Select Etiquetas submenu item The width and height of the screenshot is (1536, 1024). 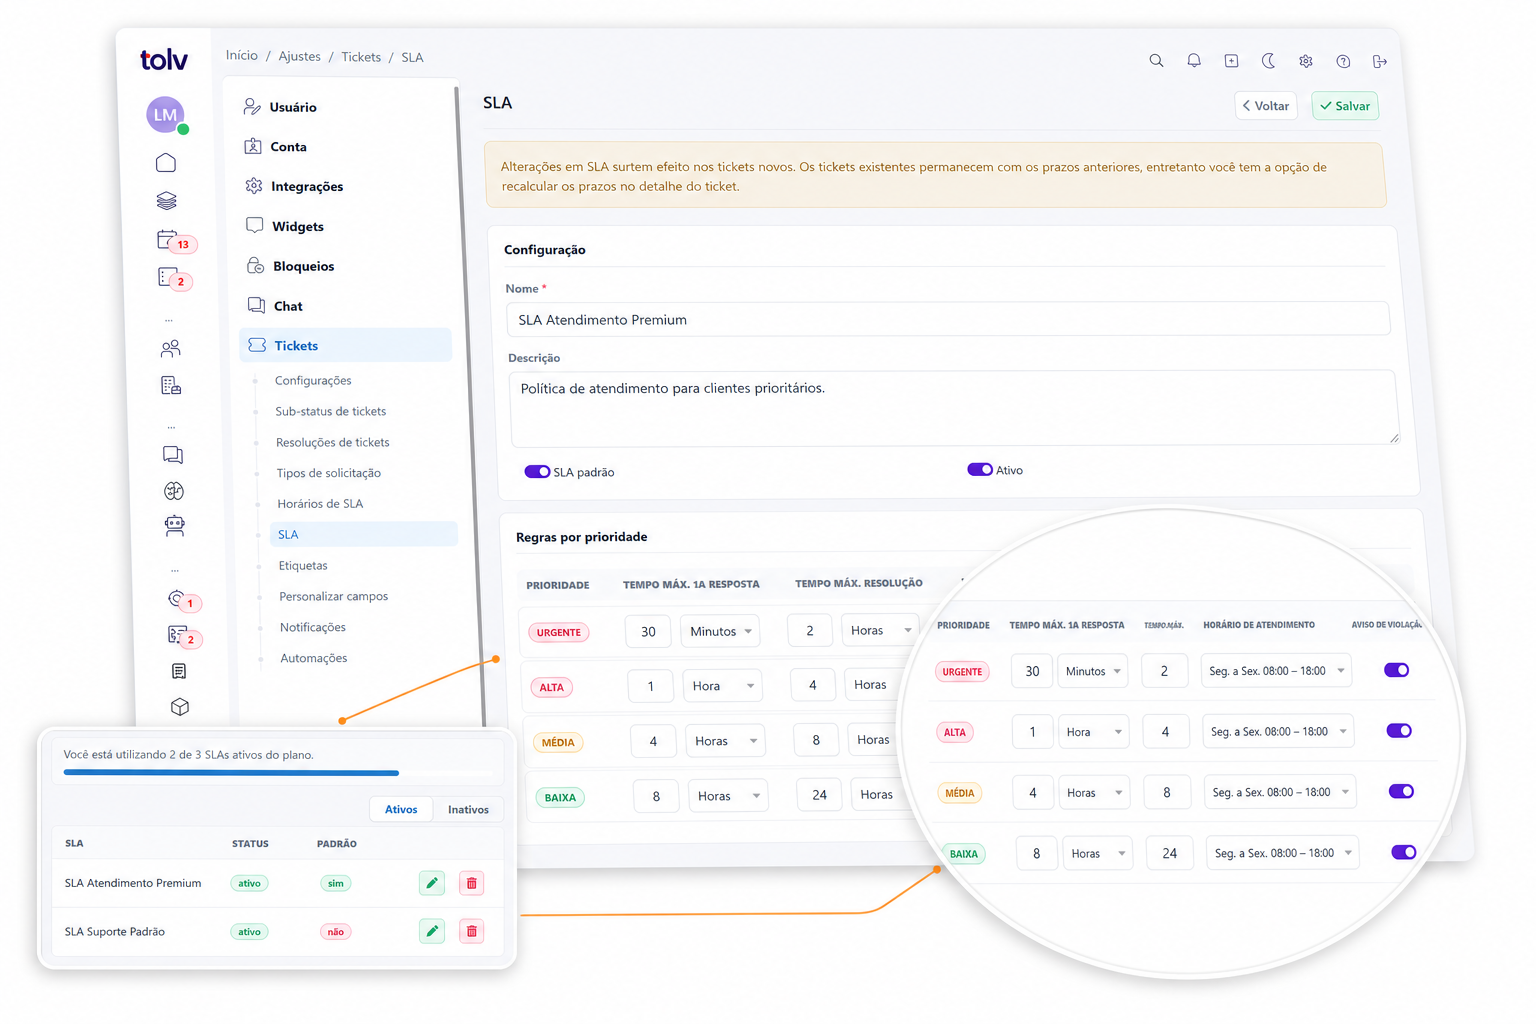point(303,566)
